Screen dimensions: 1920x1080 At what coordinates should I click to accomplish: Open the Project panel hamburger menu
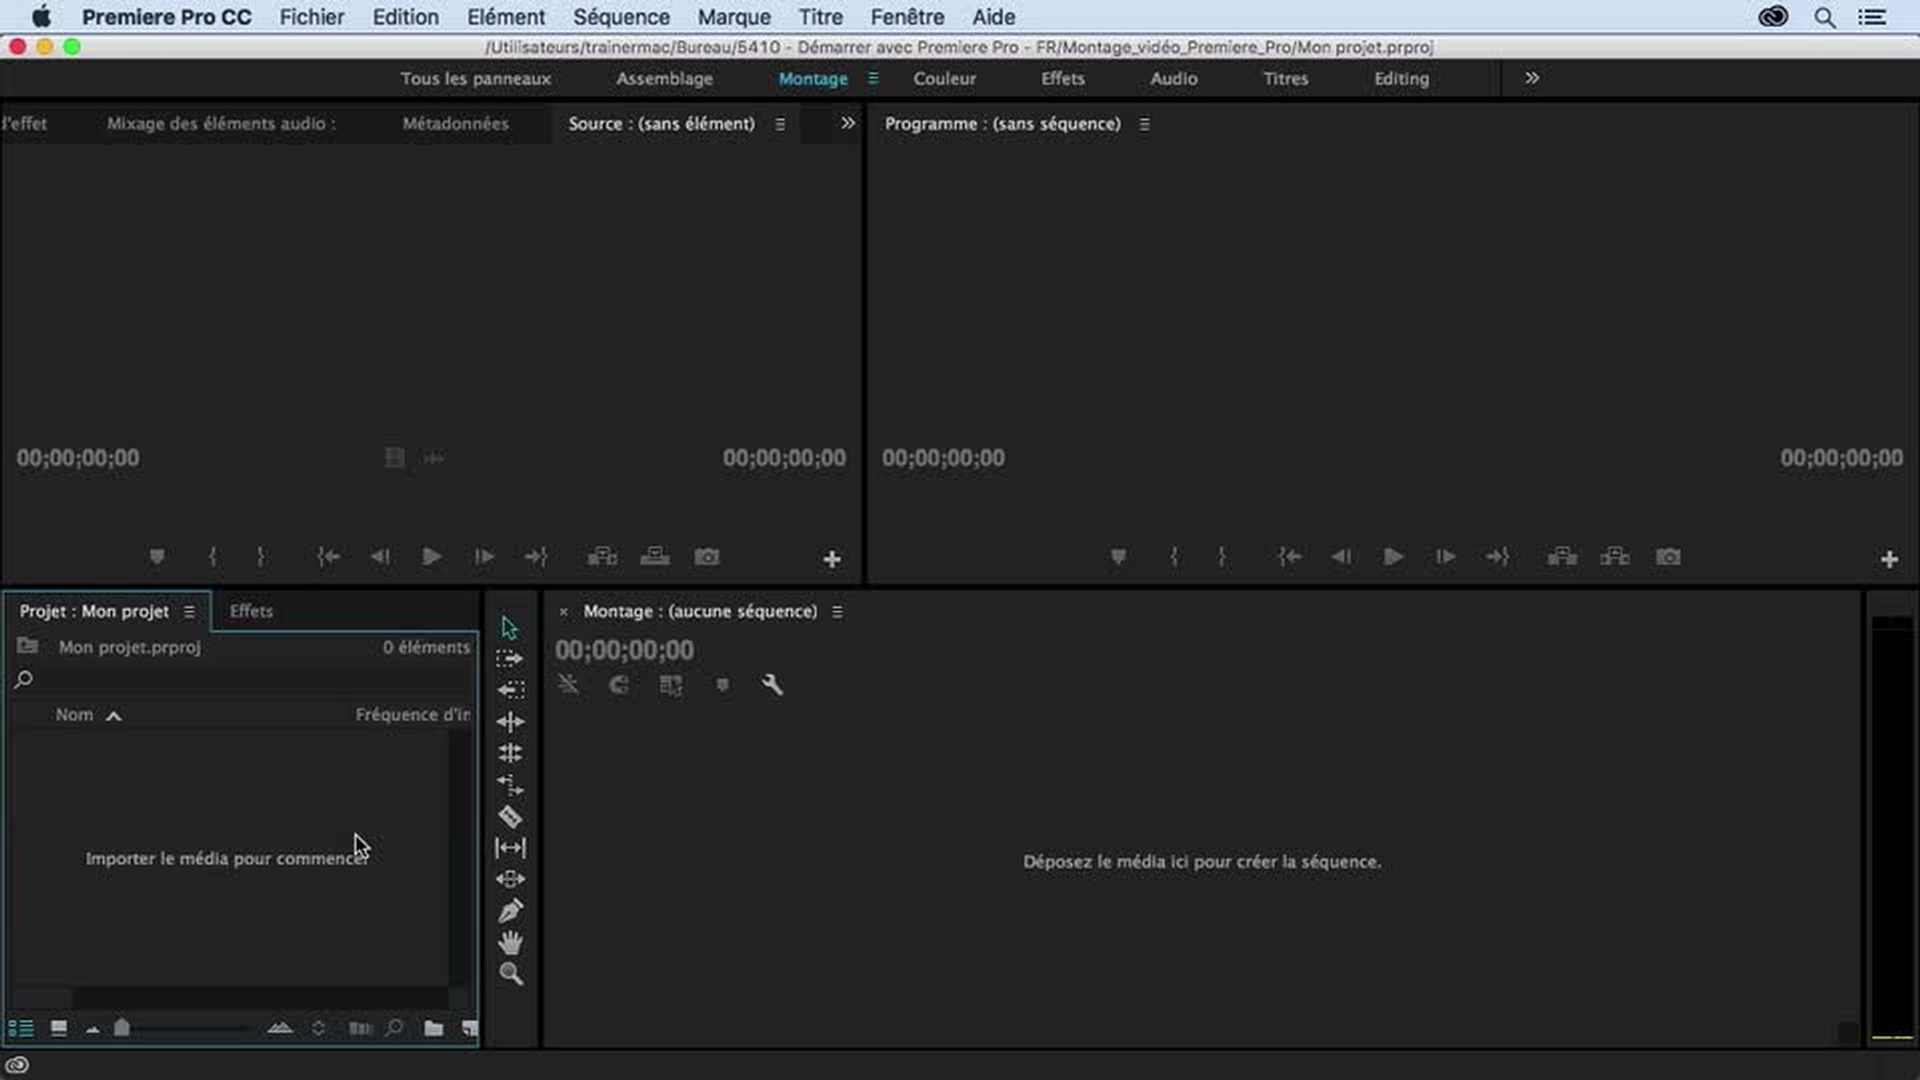[189, 611]
